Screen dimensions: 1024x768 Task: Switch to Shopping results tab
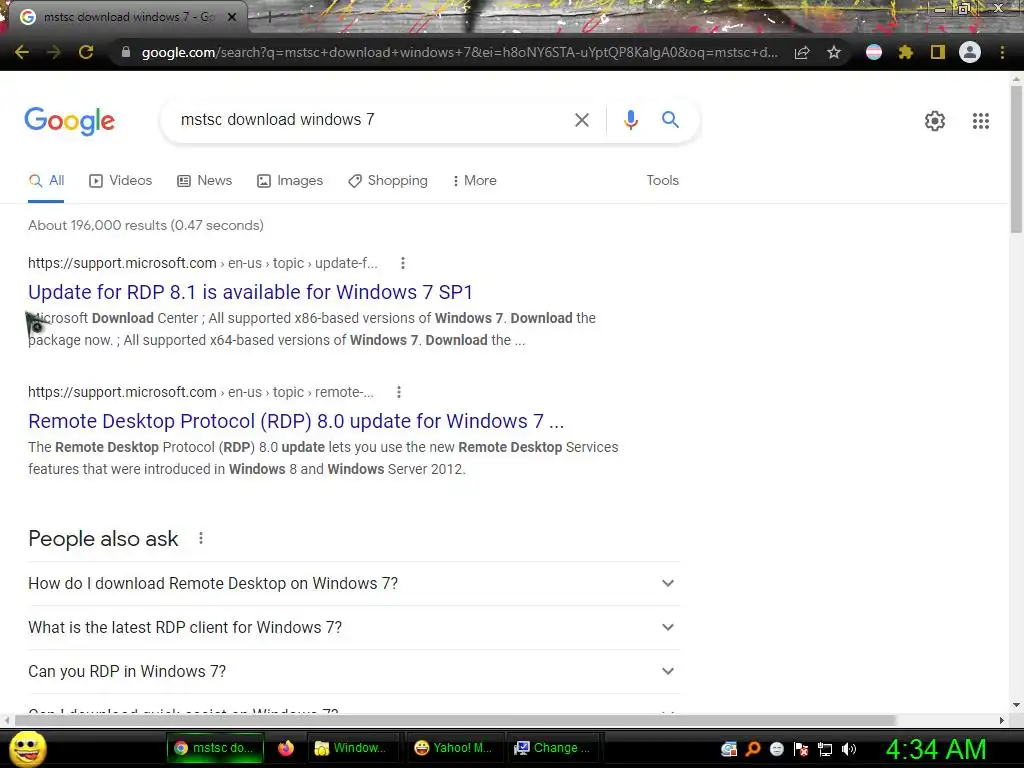coord(388,180)
